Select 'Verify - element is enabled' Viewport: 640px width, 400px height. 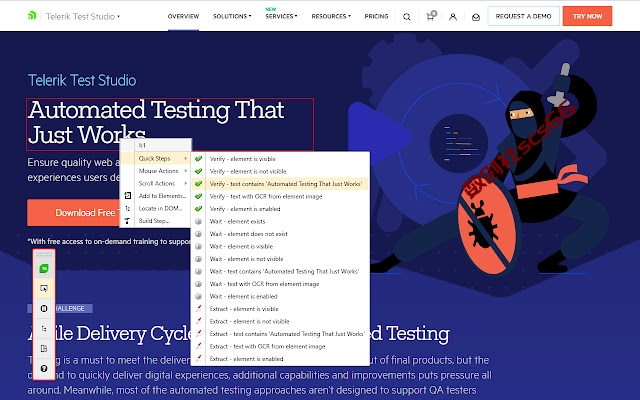(x=280, y=209)
